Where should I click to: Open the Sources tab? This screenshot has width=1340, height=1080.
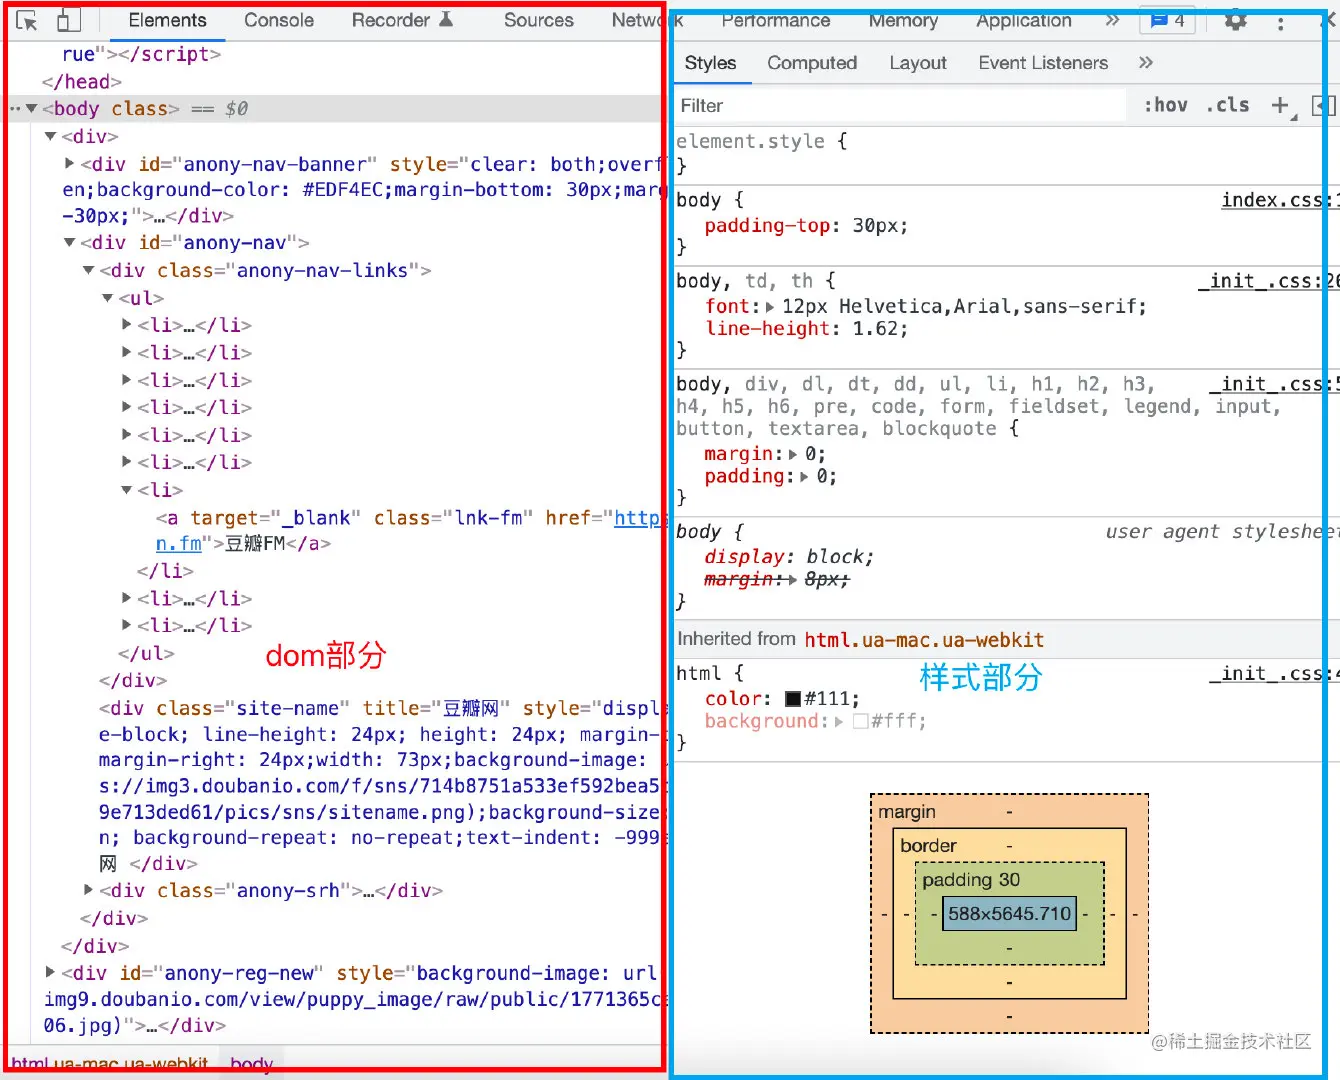tap(539, 20)
